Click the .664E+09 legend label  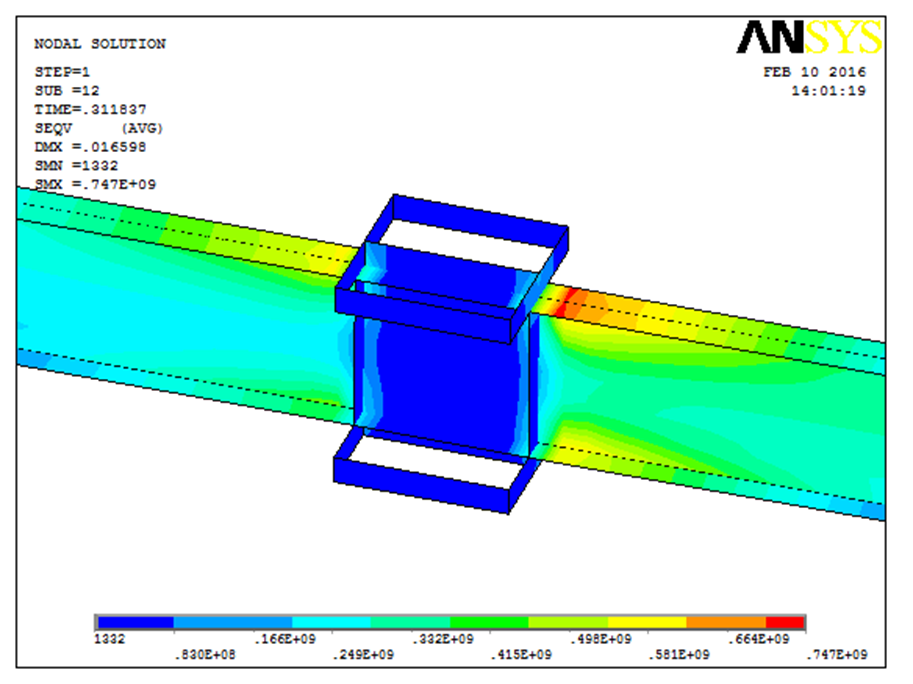758,639
